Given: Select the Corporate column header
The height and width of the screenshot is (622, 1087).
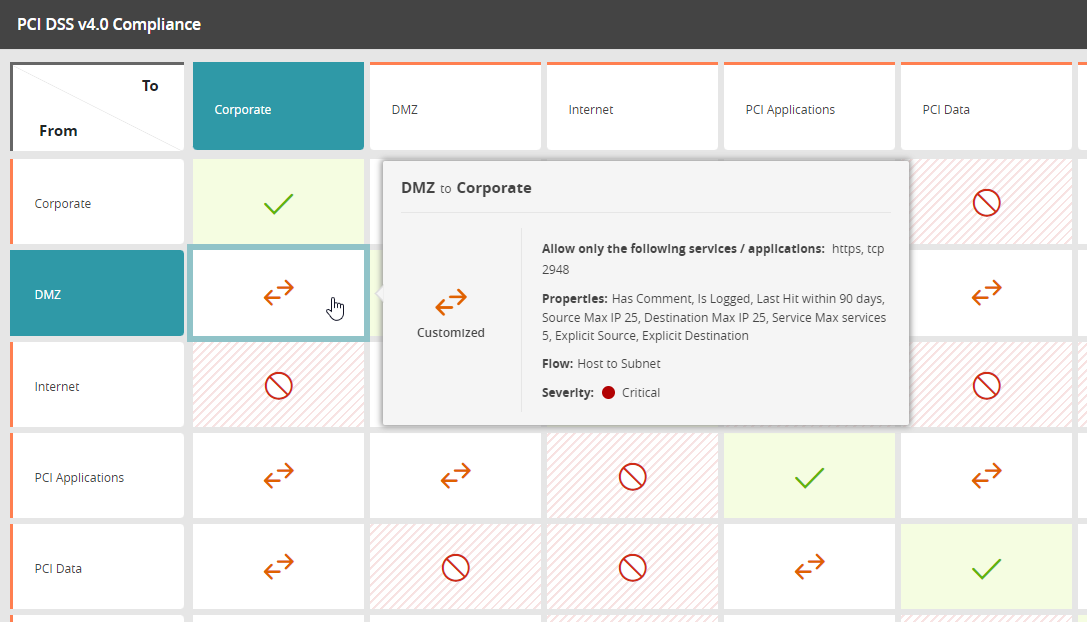Looking at the screenshot, I should pos(278,109).
